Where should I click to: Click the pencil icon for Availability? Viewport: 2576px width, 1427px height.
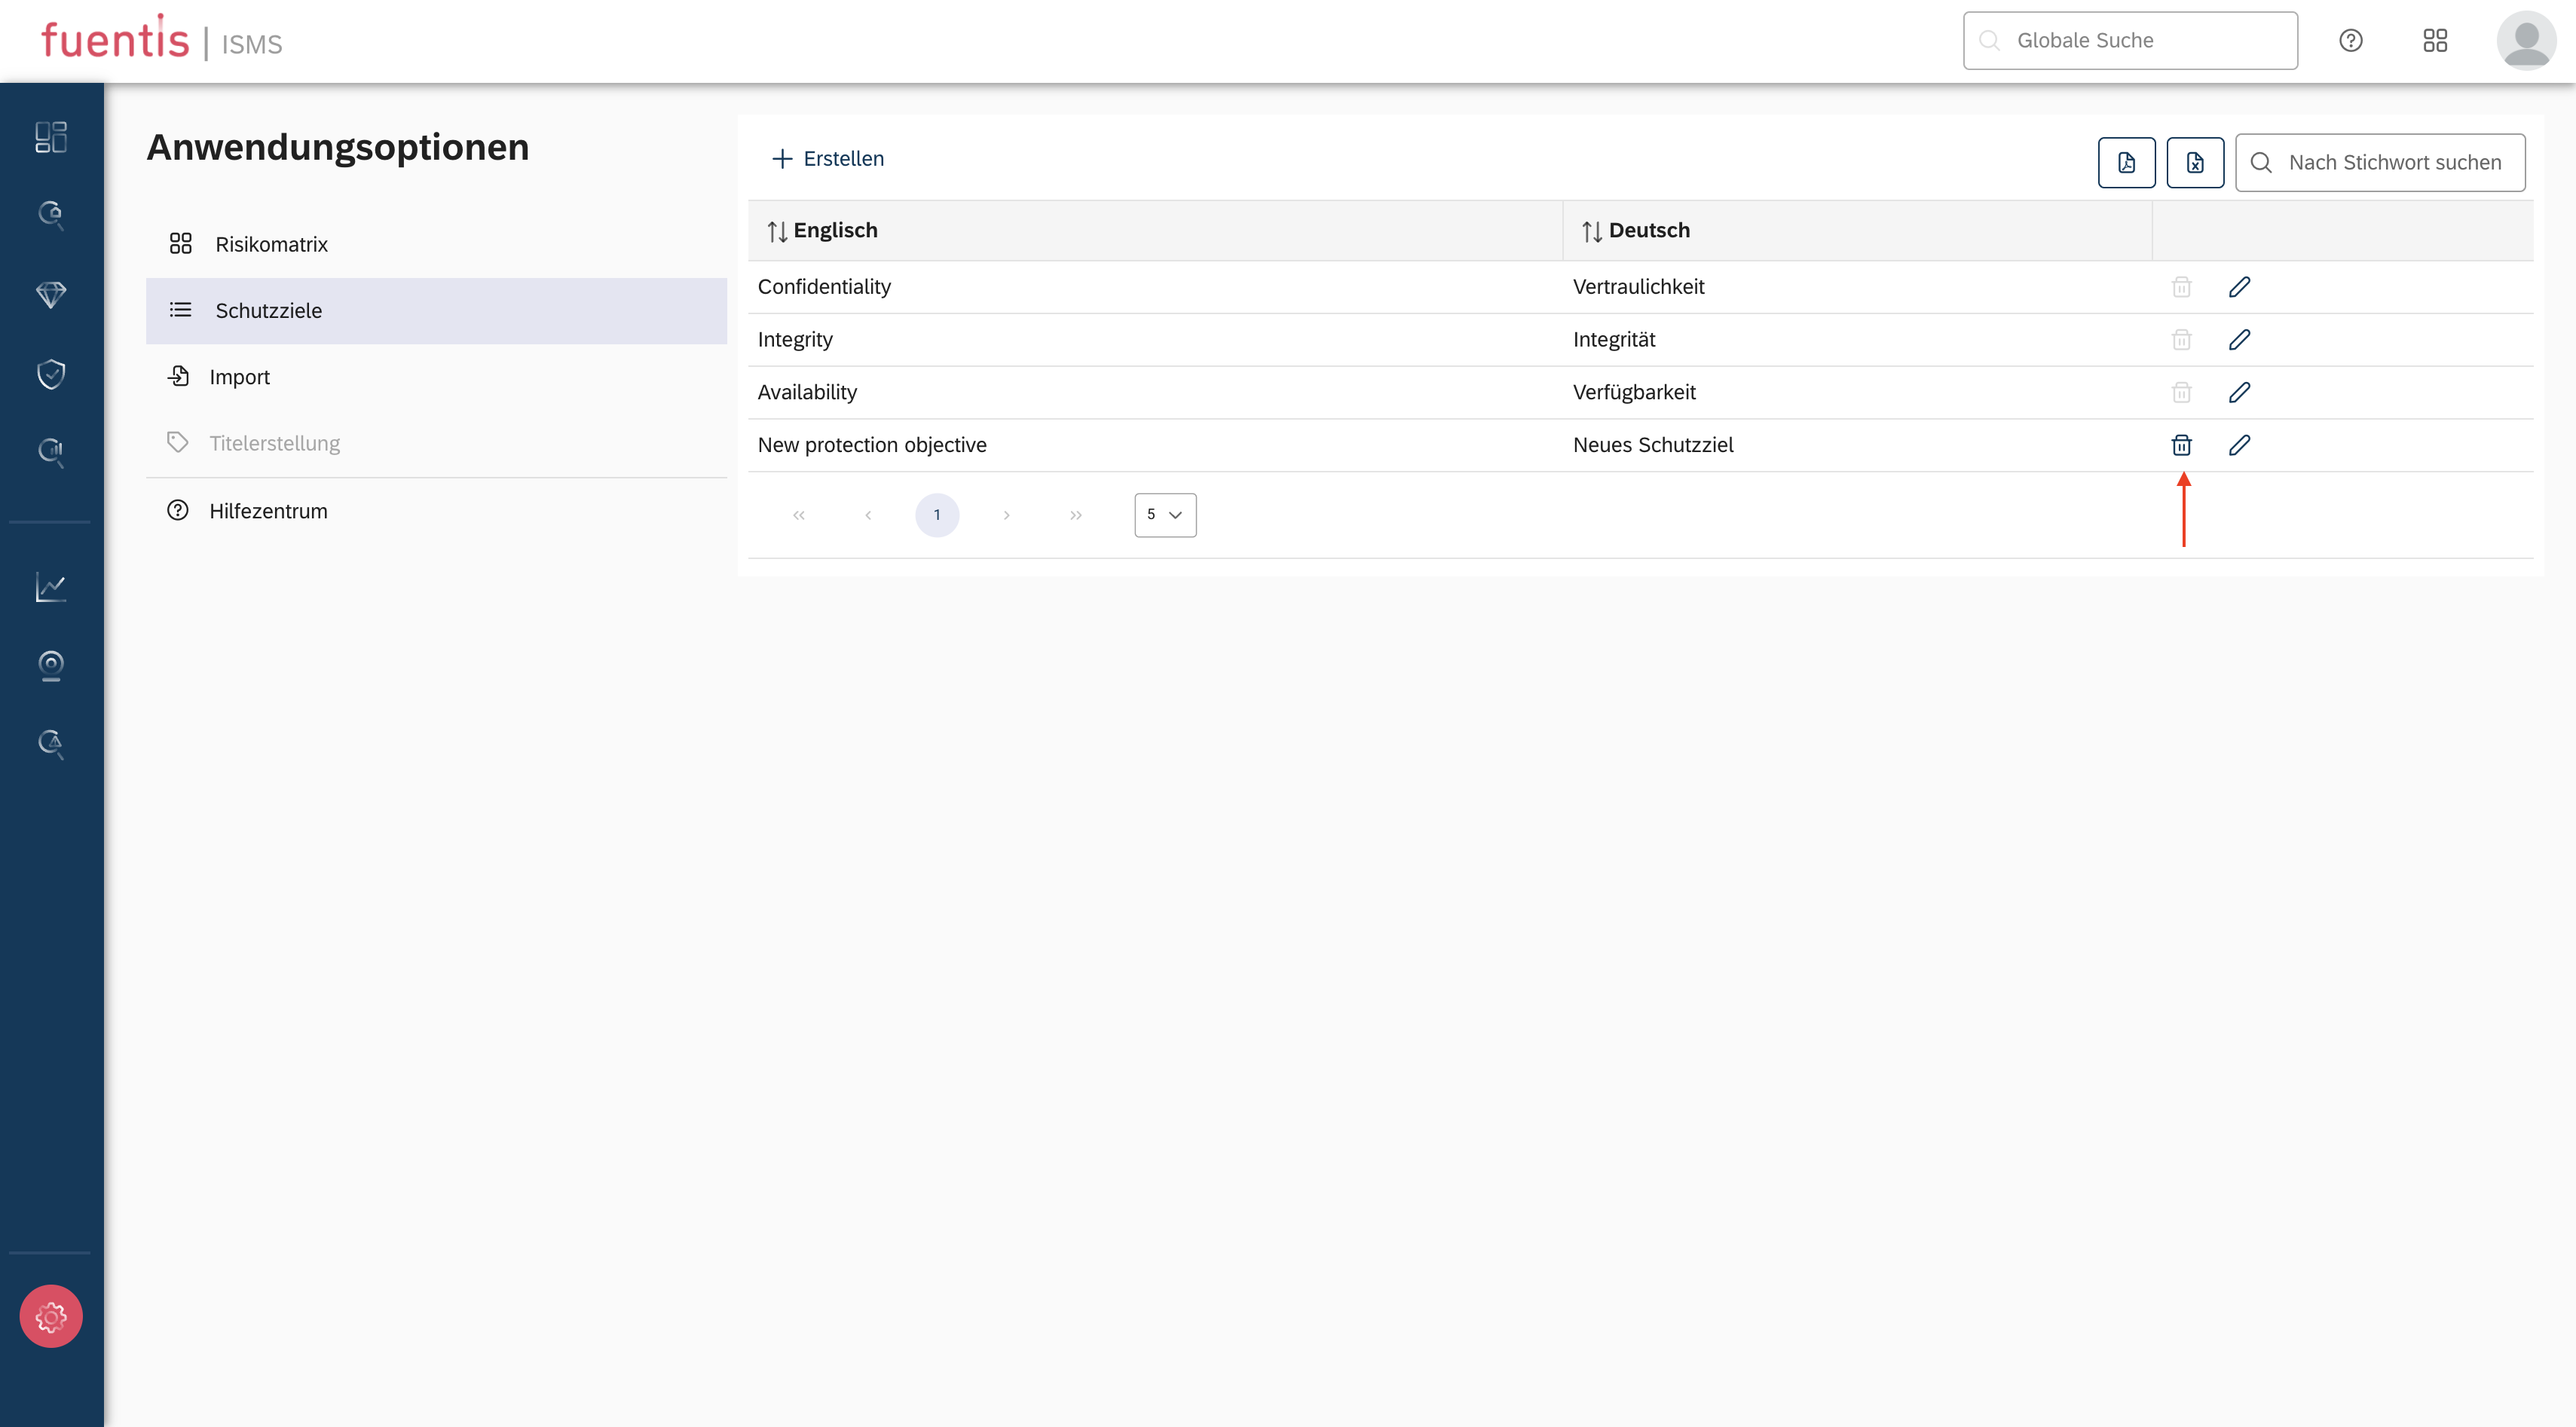(2239, 392)
